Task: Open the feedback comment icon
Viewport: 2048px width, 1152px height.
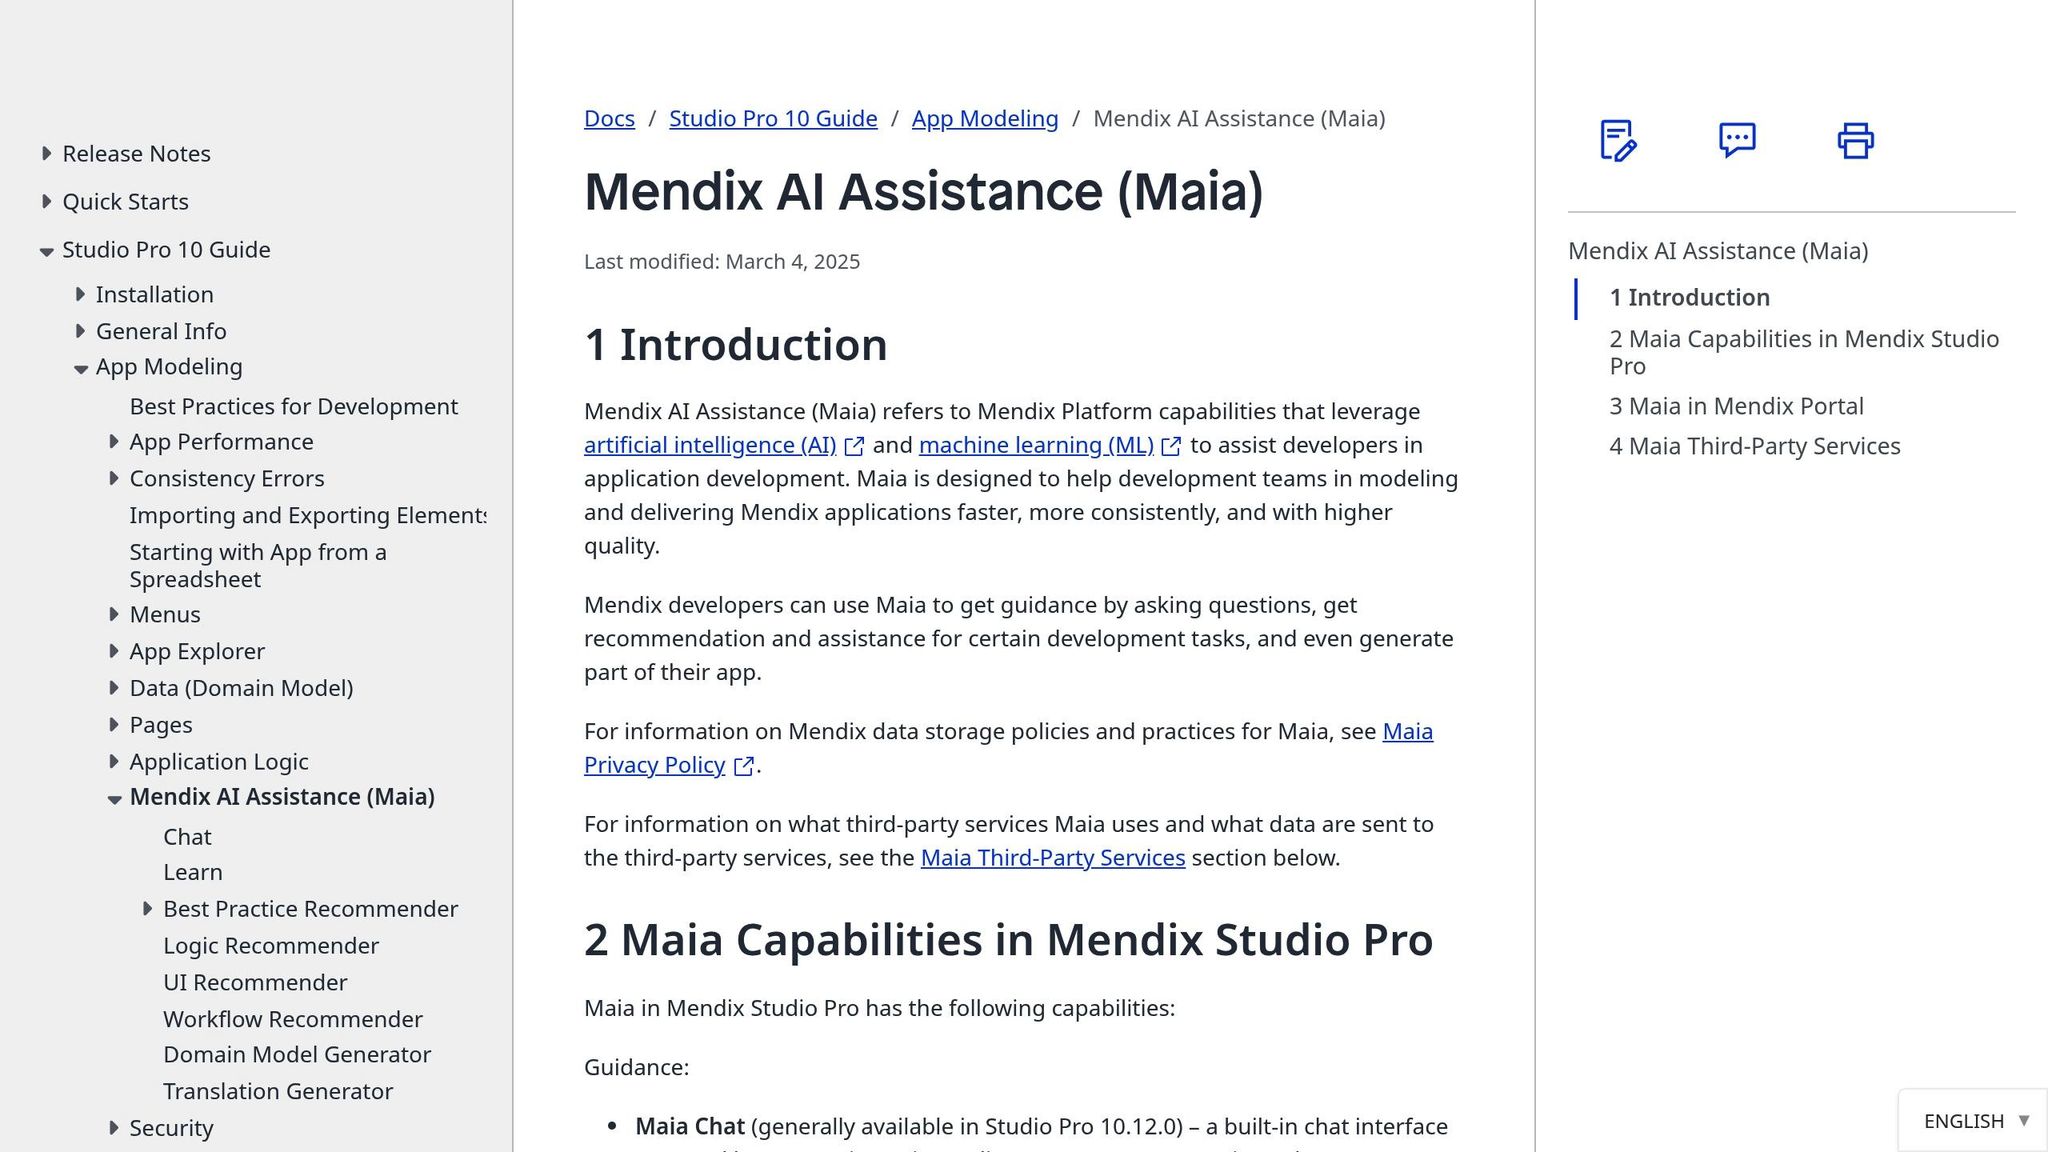Action: pyautogui.click(x=1737, y=140)
